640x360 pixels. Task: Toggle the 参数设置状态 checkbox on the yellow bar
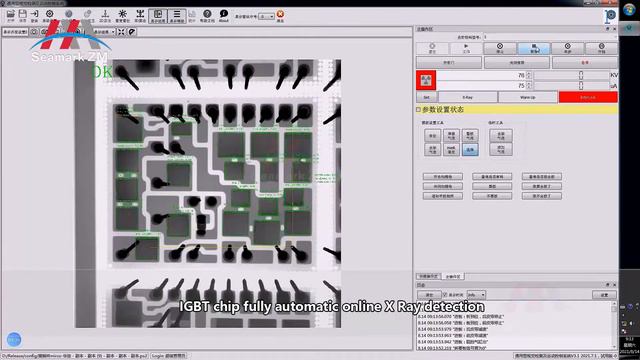(x=418, y=109)
